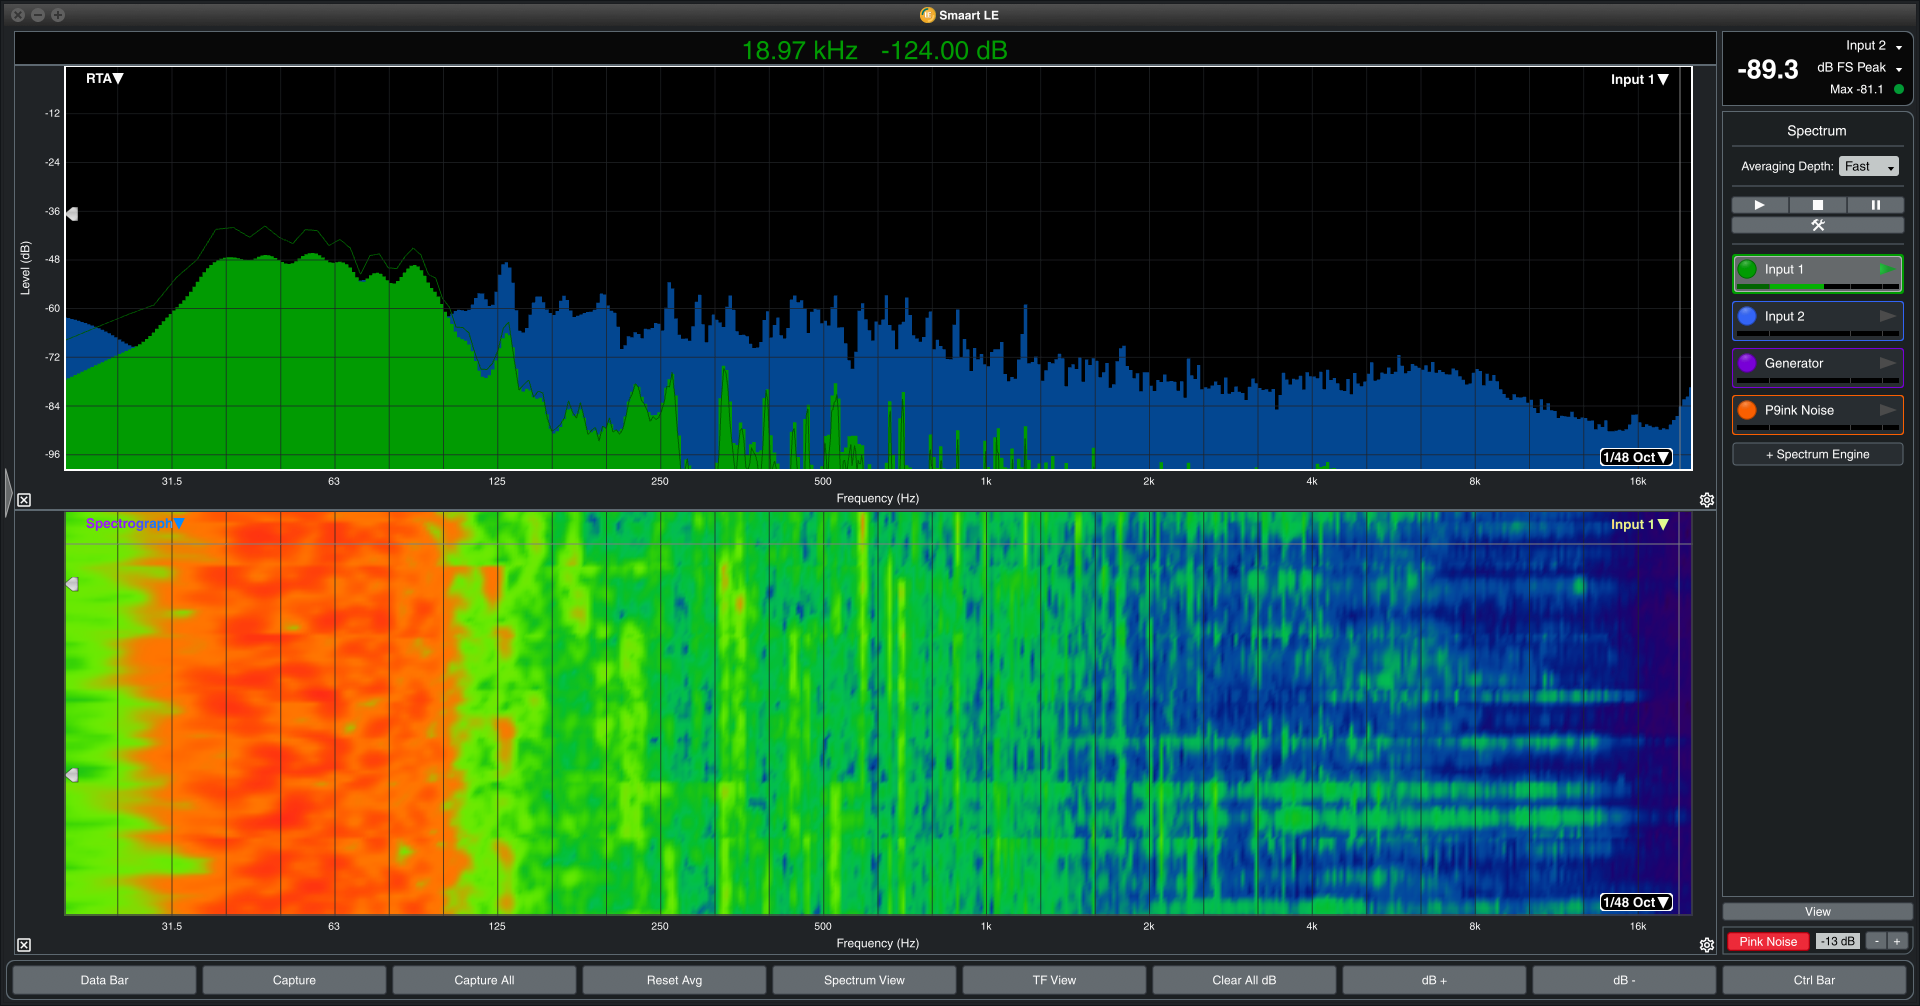This screenshot has height=1006, width=1920.
Task: Click the Smaart LE app icon in title bar
Action: [927, 15]
